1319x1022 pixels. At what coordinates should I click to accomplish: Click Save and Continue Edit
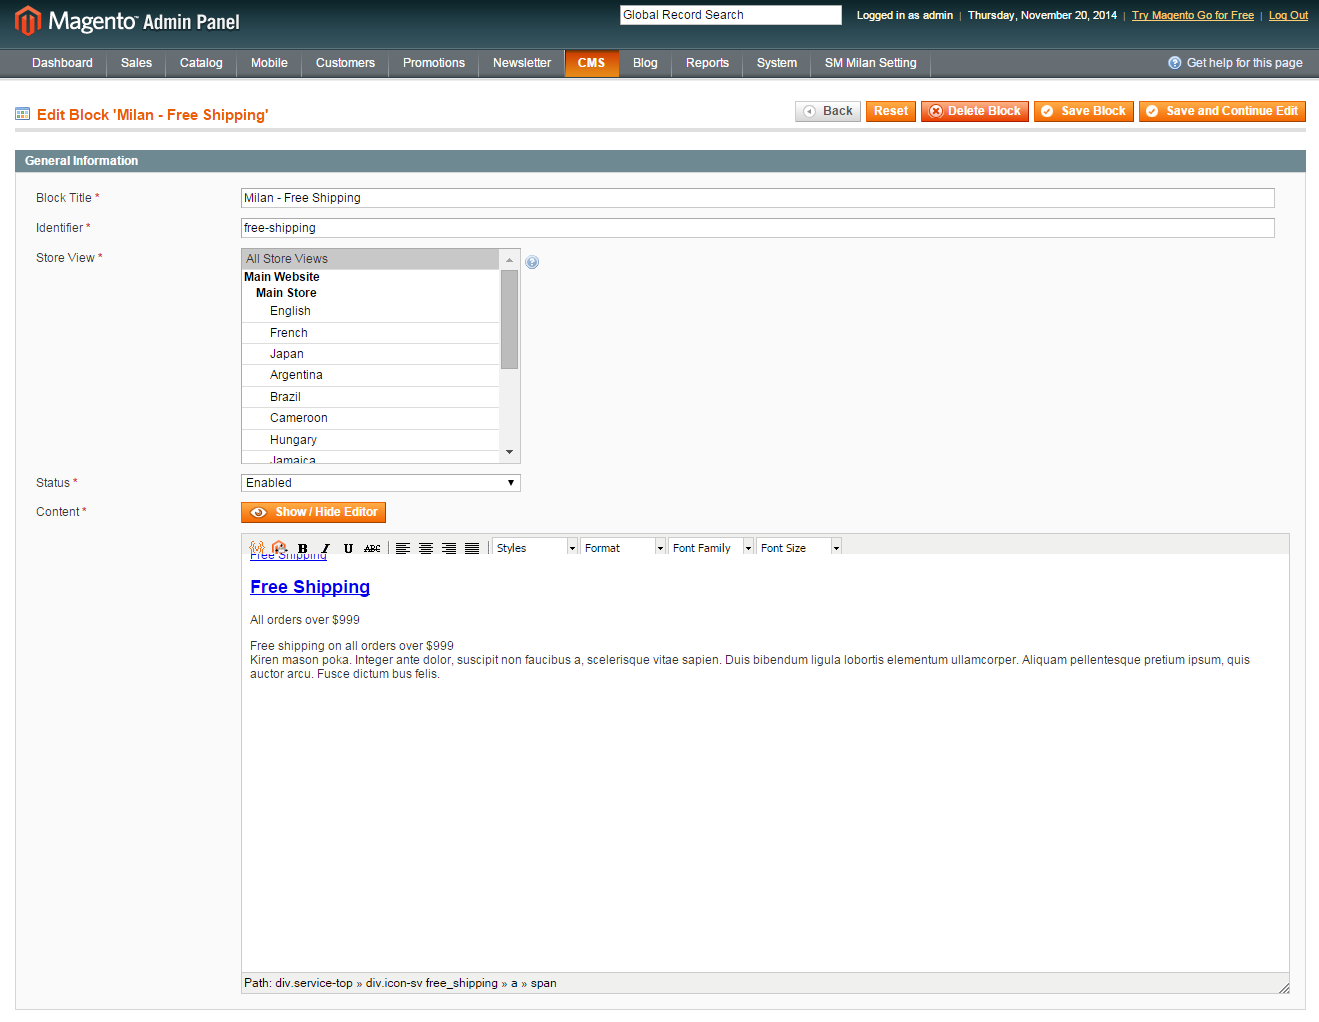tap(1222, 111)
